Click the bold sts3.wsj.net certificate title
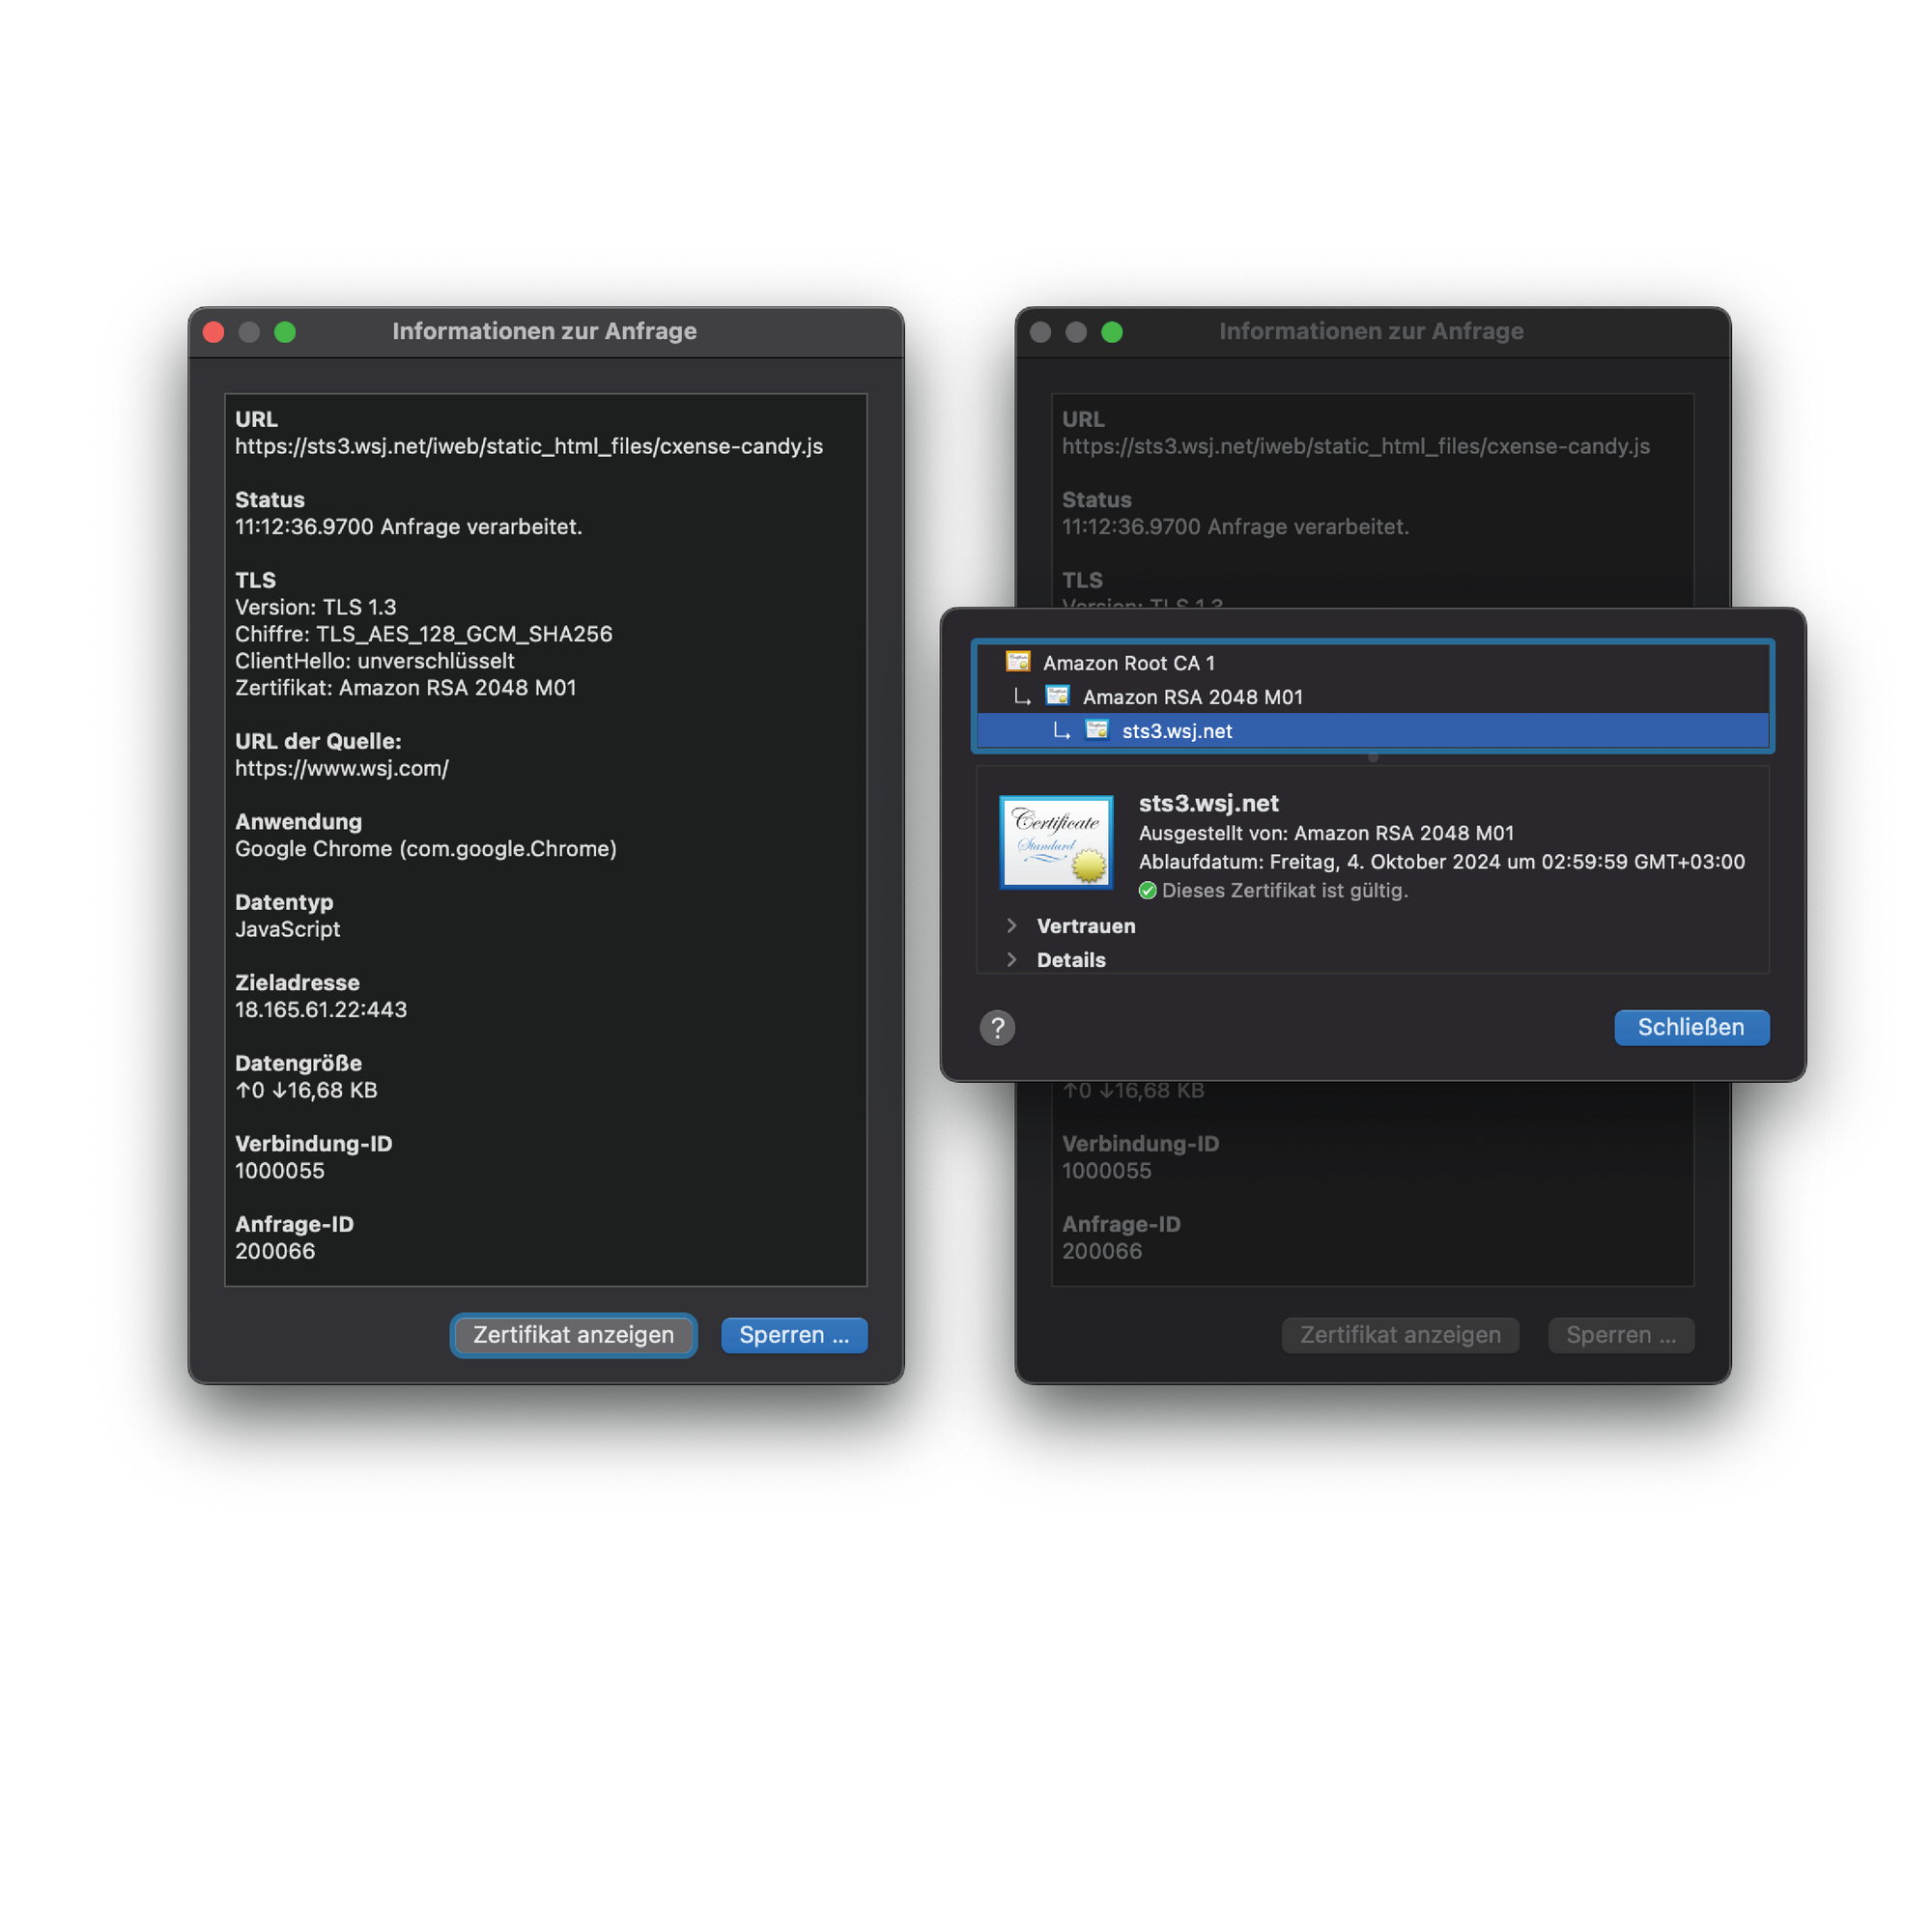The height and width of the screenshot is (1932, 1932). coord(1209,803)
